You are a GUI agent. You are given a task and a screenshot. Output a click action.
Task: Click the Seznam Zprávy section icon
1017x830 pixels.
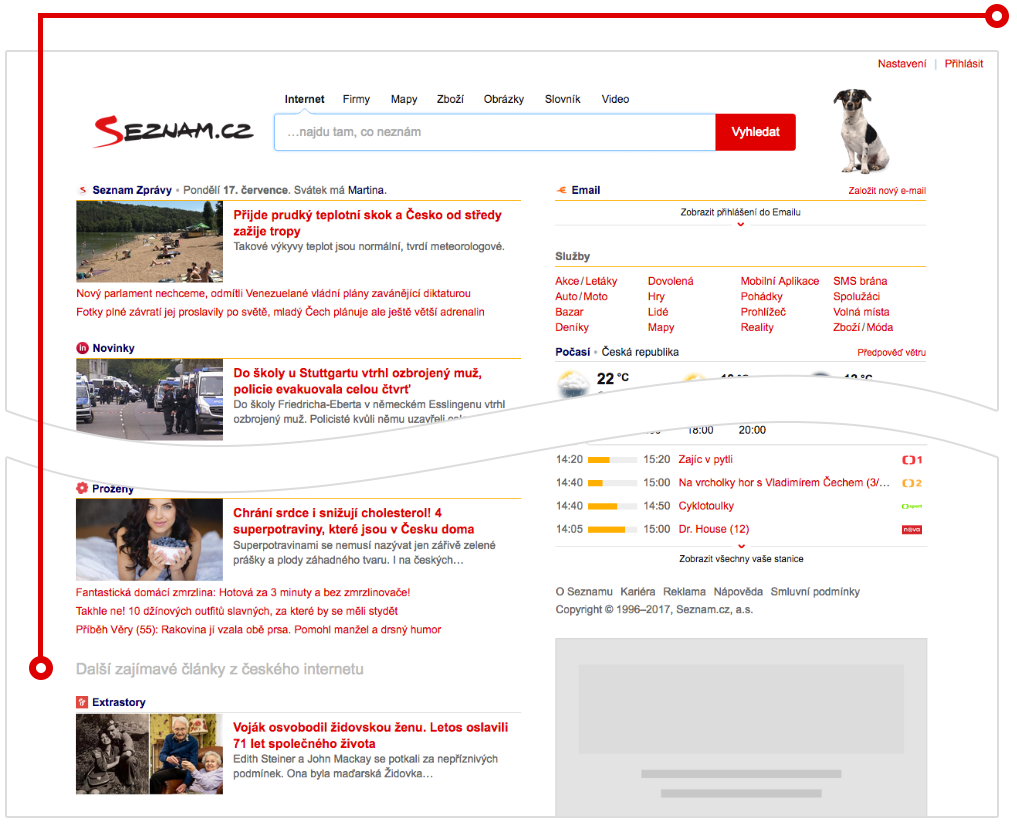point(82,190)
